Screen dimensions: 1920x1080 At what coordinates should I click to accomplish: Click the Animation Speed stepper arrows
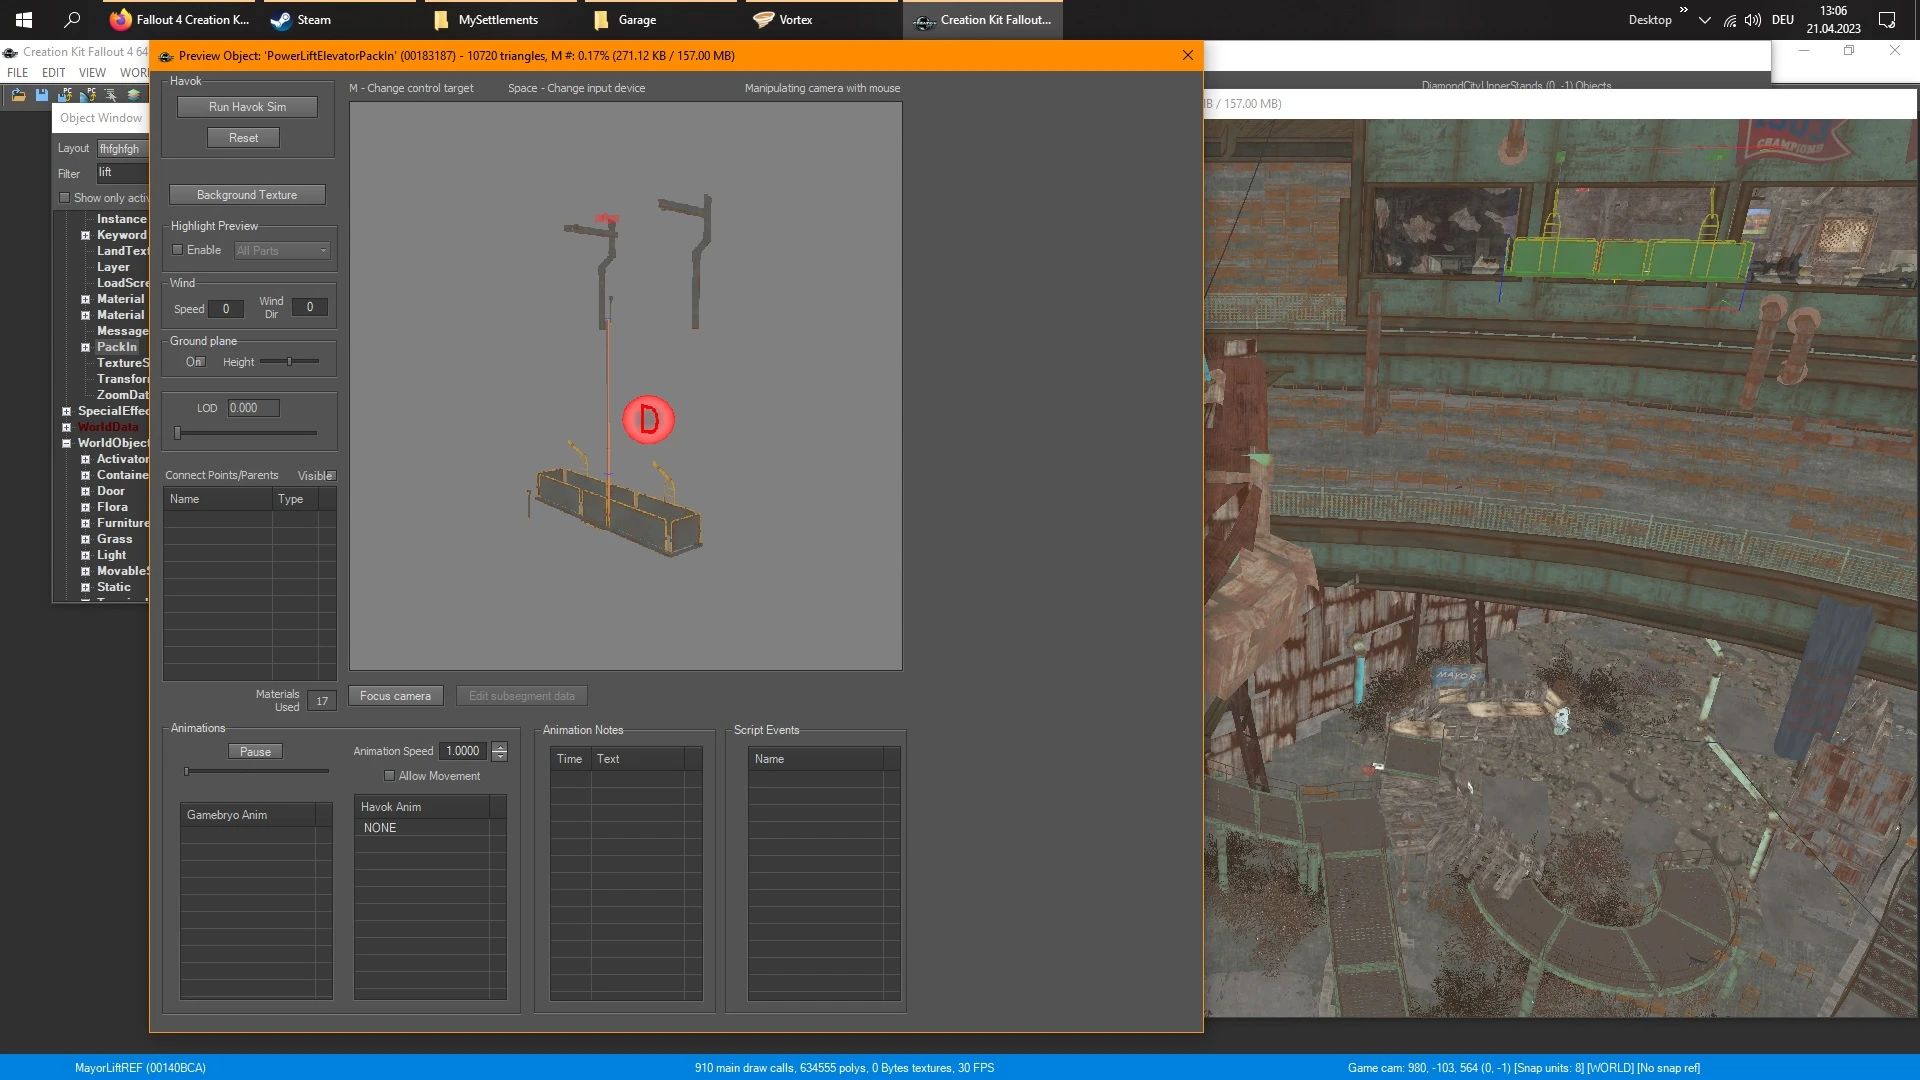(500, 751)
